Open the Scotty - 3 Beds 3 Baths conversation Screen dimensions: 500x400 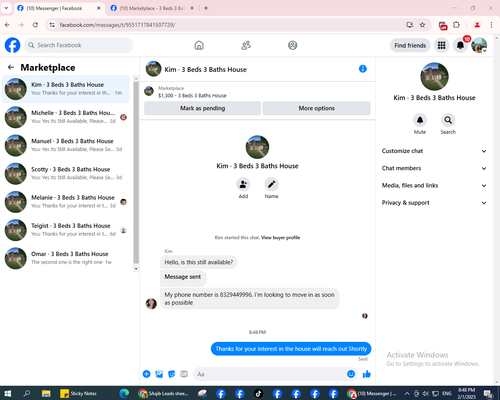[x=66, y=173]
